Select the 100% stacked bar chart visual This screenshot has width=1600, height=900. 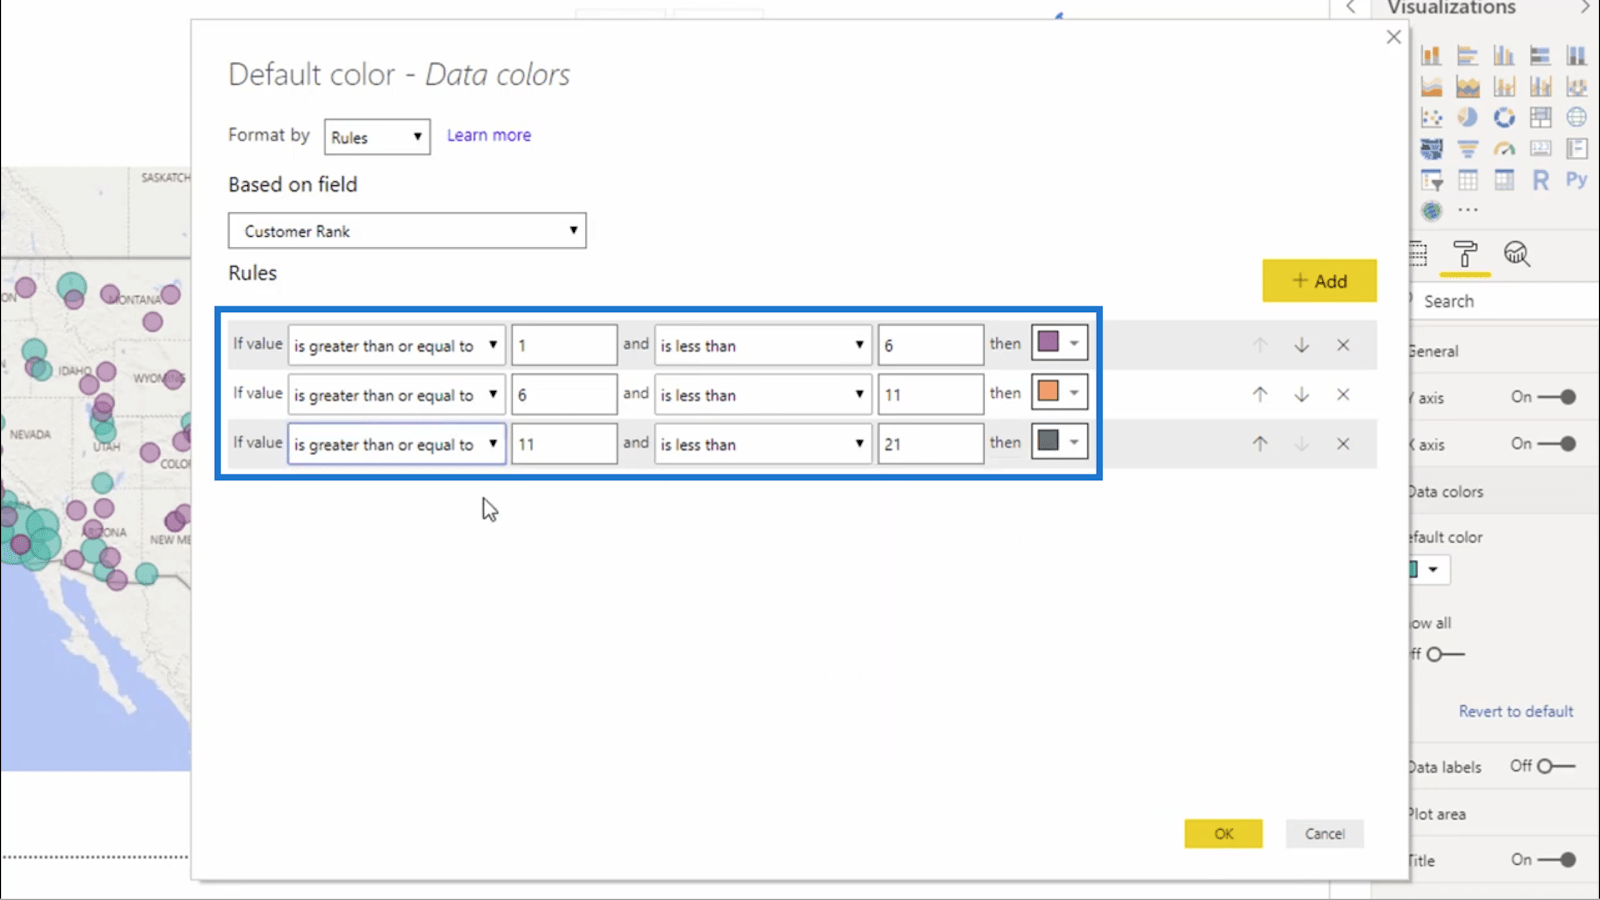(x=1540, y=55)
